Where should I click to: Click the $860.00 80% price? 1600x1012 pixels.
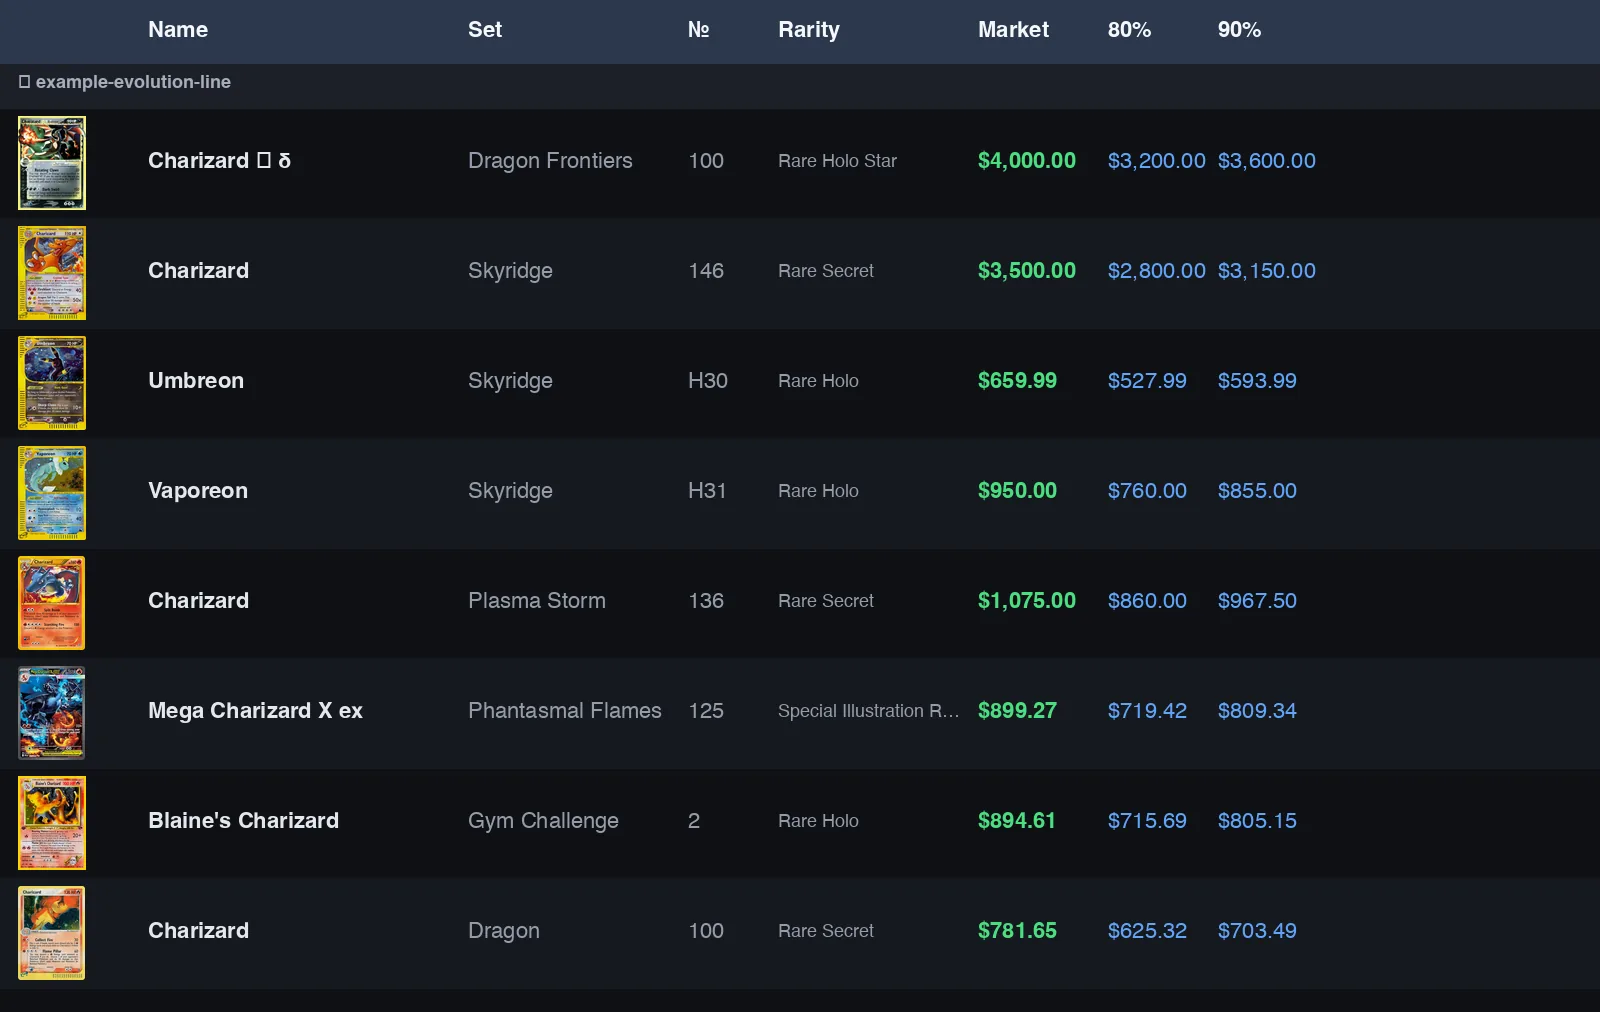(1147, 601)
